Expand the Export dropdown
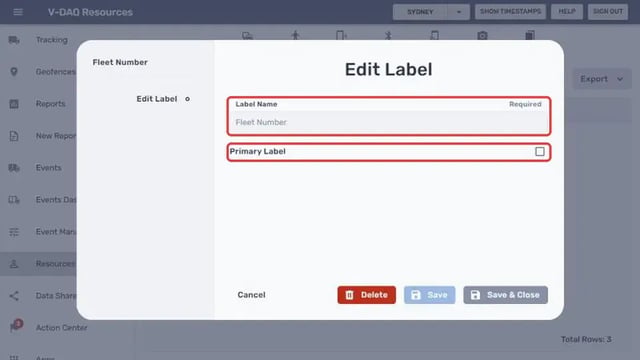The height and width of the screenshot is (360, 640). 602,79
